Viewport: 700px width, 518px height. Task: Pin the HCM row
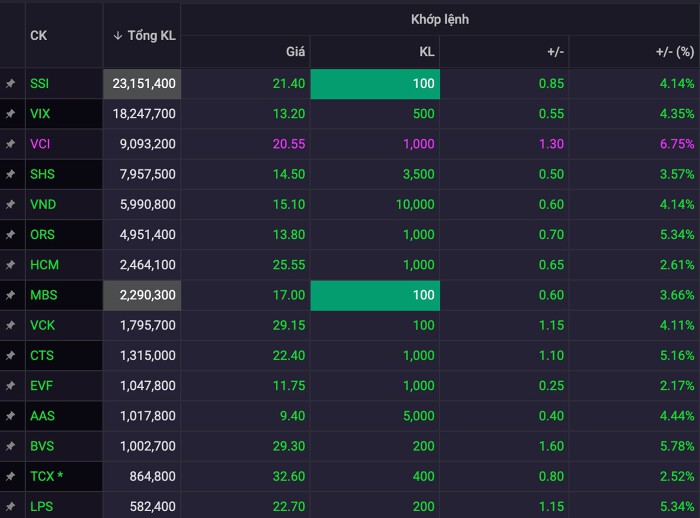tap(10, 265)
